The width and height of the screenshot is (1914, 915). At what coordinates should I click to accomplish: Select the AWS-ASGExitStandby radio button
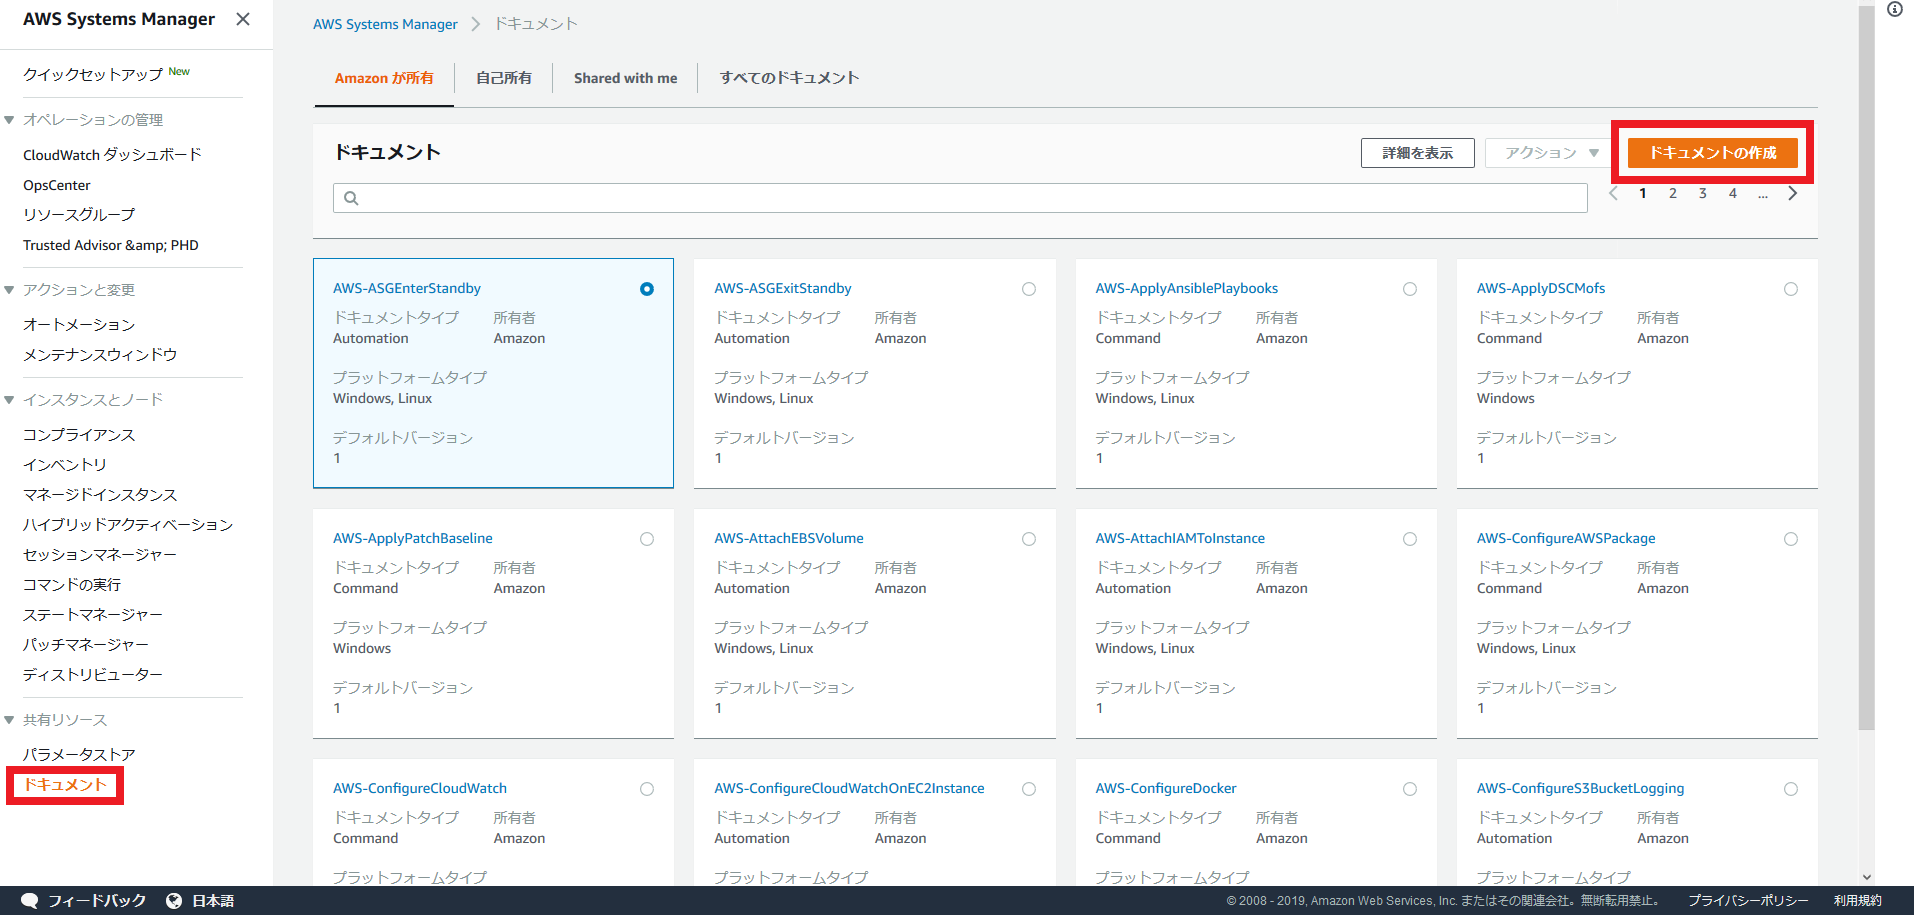click(1029, 289)
